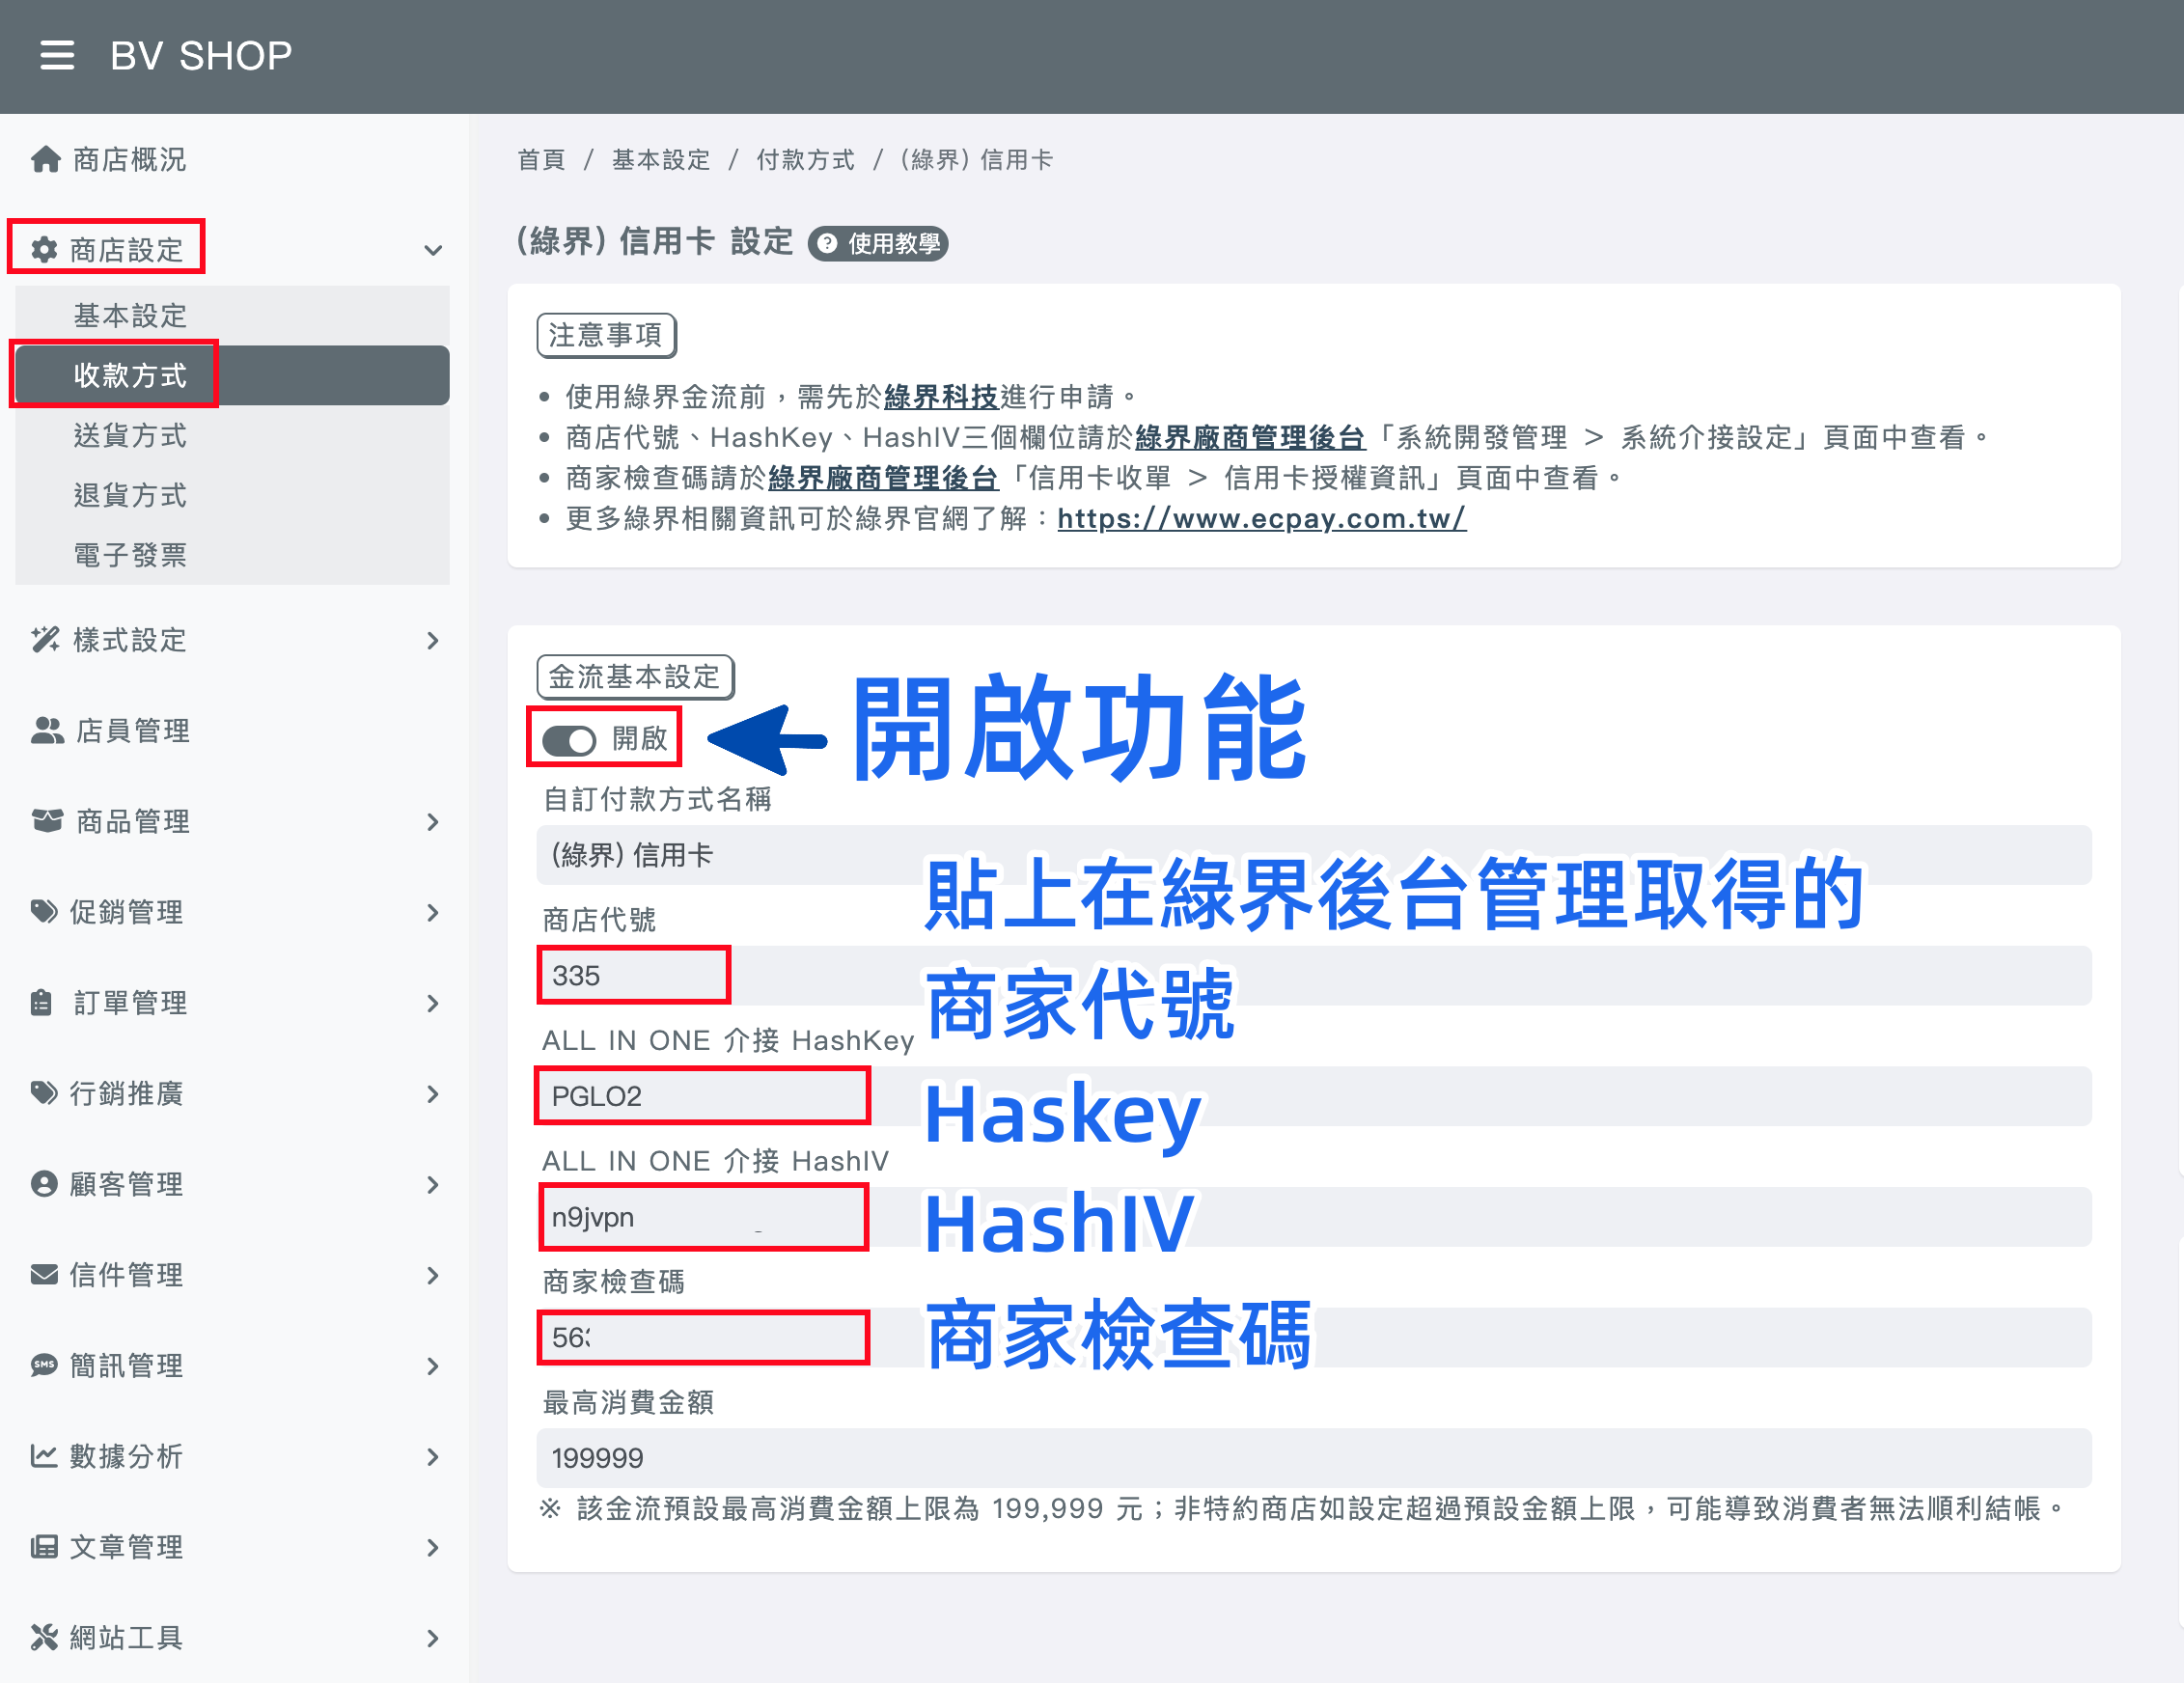Click the 商家檢查碼 input field
This screenshot has width=2184, height=1683.
point(1313,1337)
